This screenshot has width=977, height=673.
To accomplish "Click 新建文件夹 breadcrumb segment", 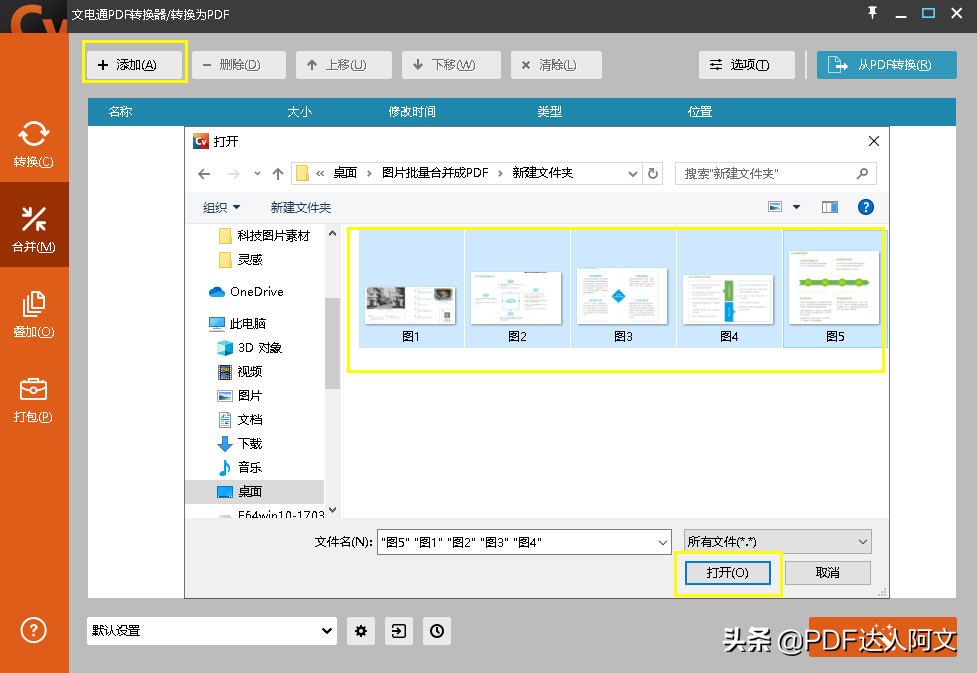I will (x=542, y=173).
